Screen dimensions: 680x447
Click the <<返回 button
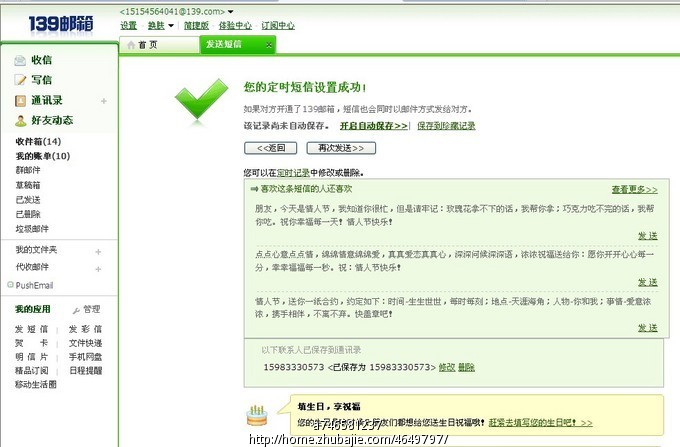pyautogui.click(x=271, y=148)
